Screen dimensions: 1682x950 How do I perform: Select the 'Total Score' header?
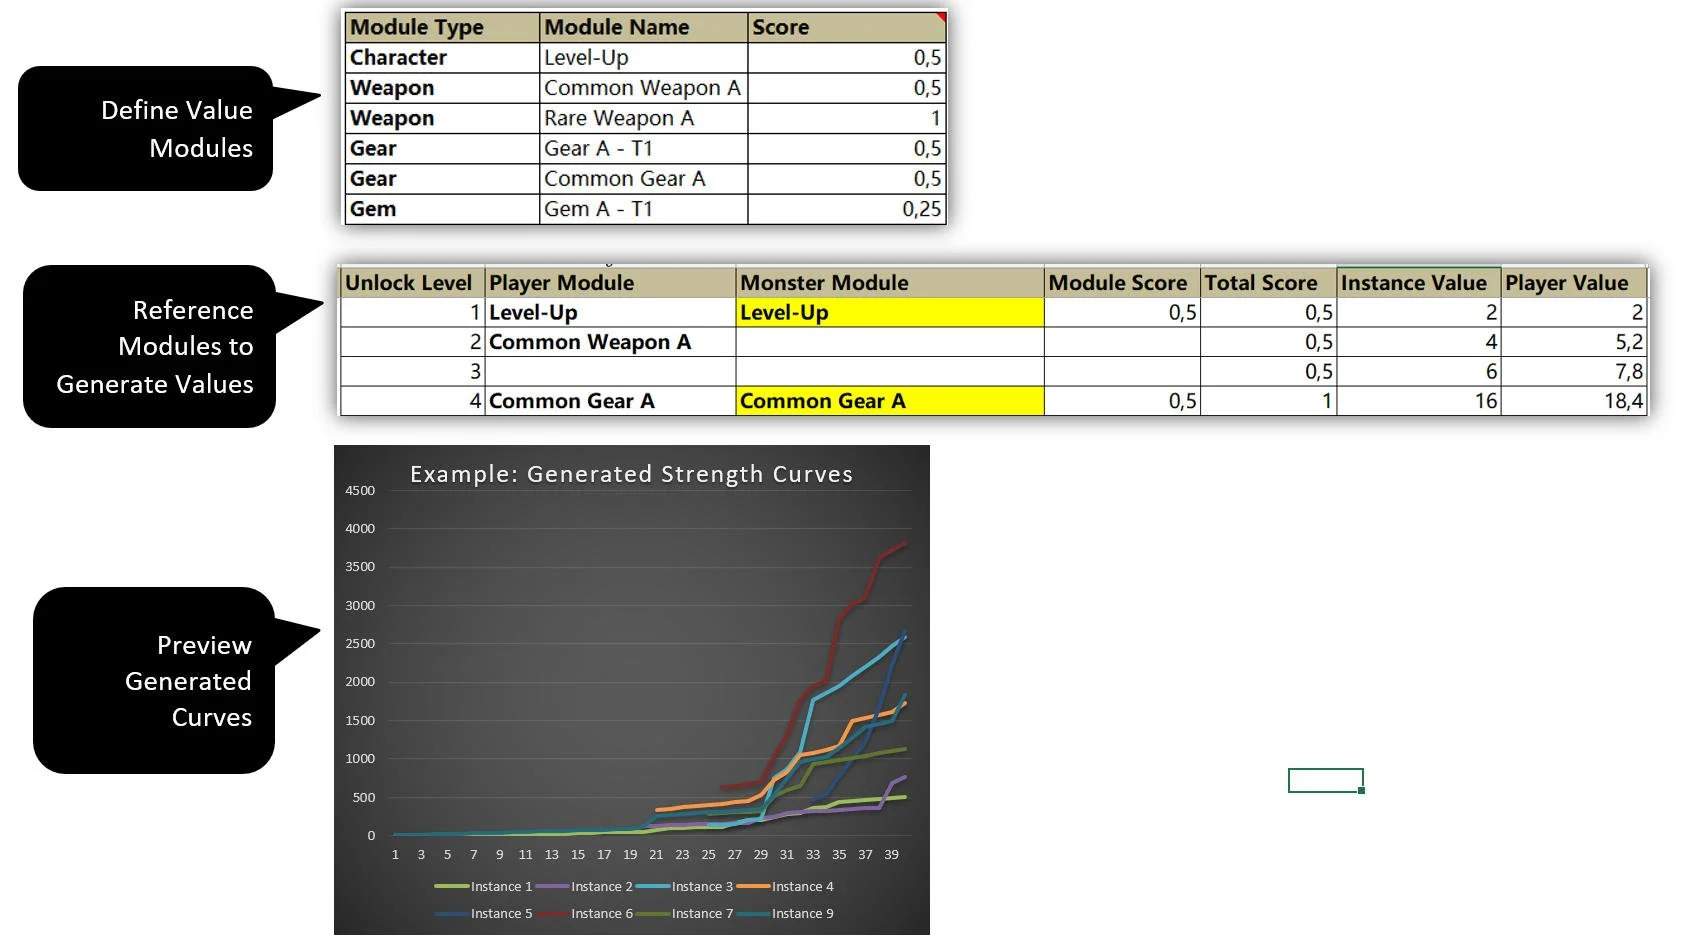(x=1268, y=282)
